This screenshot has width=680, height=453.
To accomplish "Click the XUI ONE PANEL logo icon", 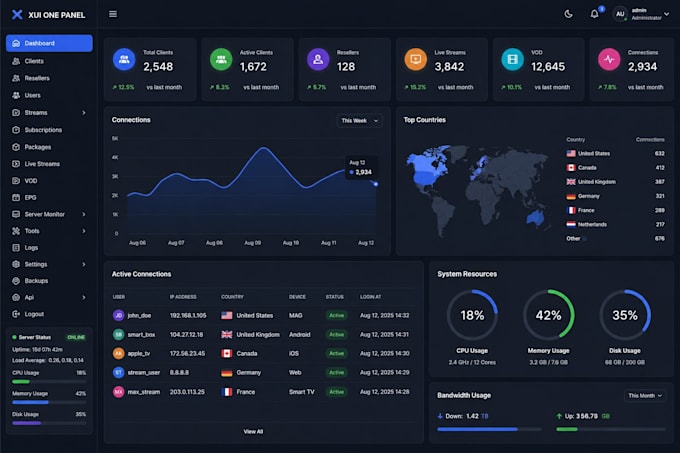I will [17, 15].
